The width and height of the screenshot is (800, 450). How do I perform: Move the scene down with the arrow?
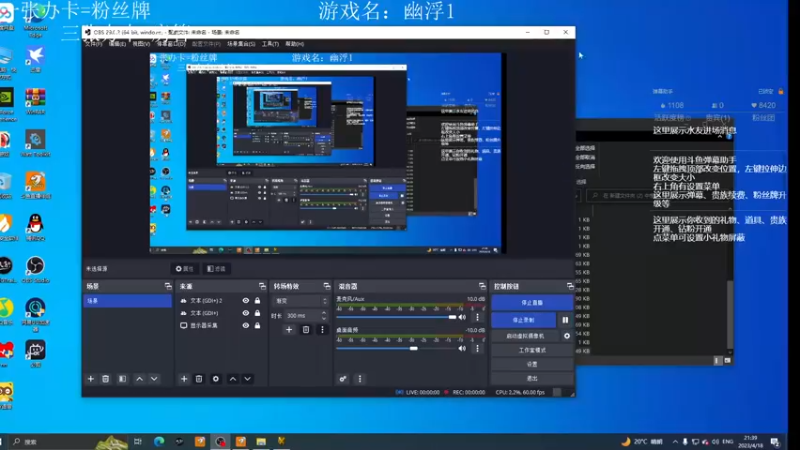pos(154,379)
